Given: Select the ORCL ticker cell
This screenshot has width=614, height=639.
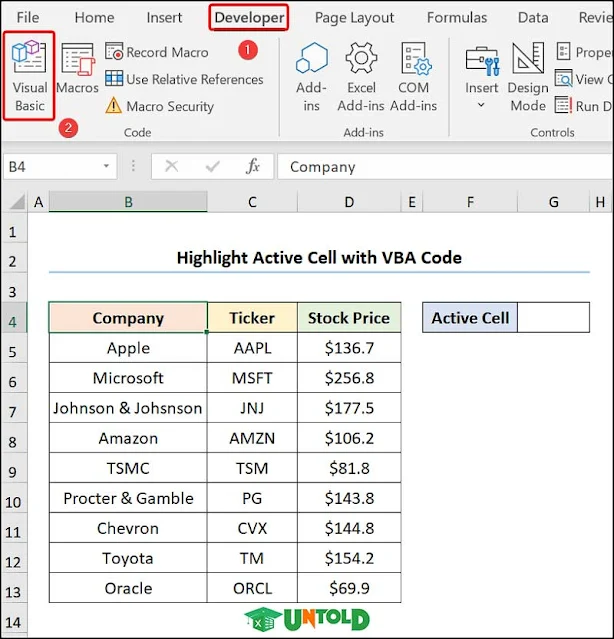Looking at the screenshot, I should [252, 588].
